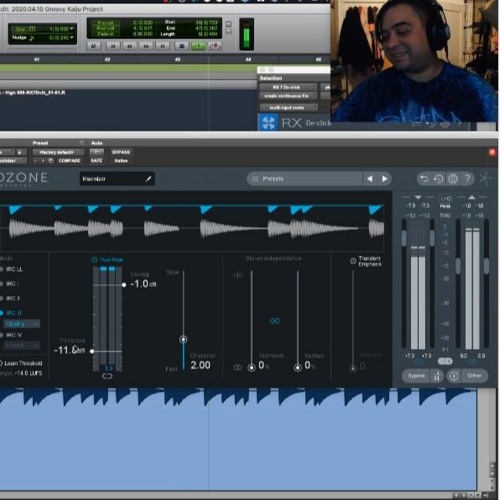Open the create continuous file dropdown
The height and width of the screenshot is (500, 500).
(288, 96)
